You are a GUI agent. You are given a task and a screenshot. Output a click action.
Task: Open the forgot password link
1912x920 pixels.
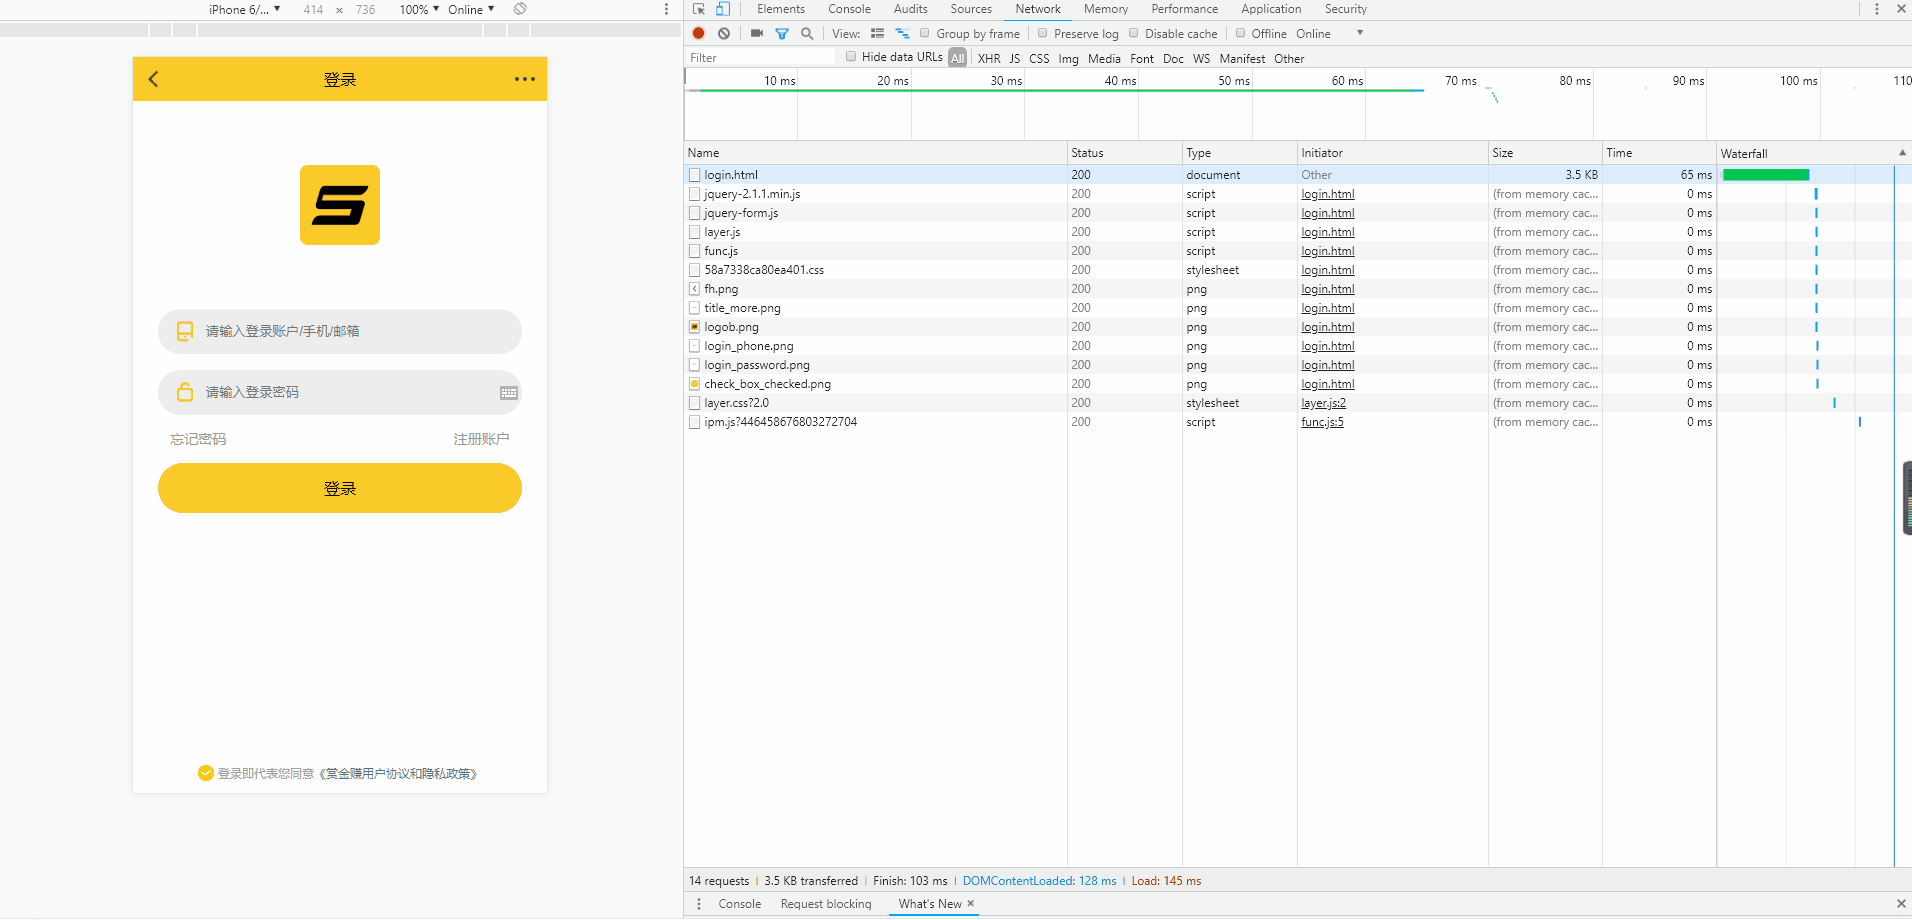(198, 439)
